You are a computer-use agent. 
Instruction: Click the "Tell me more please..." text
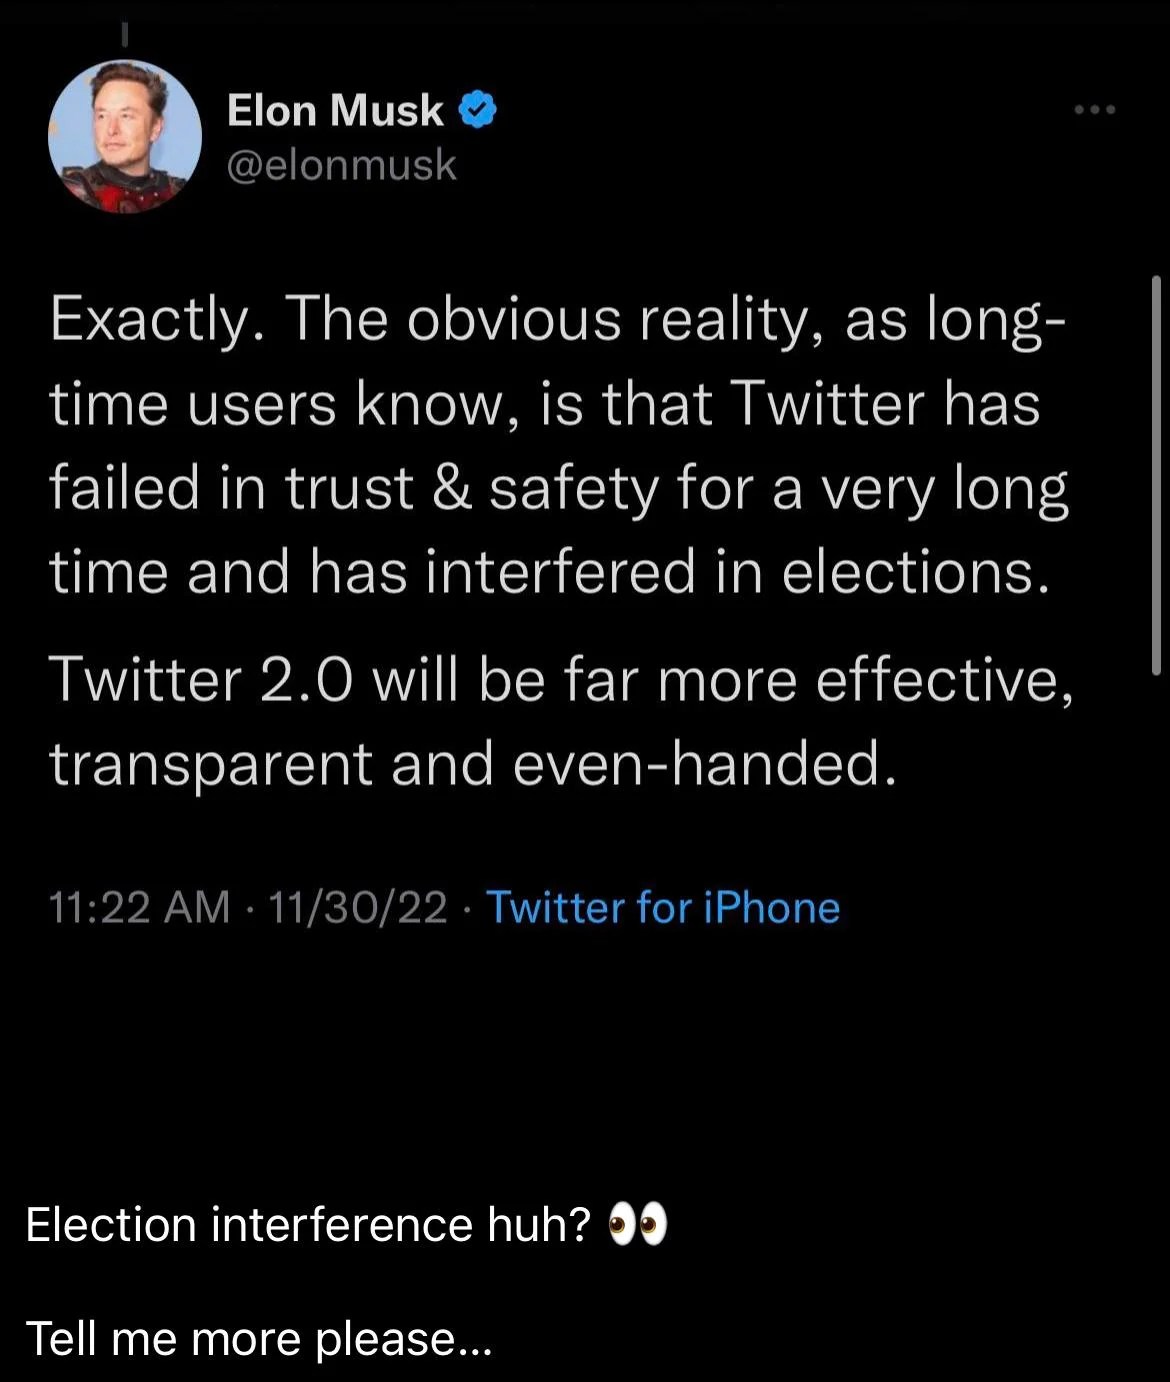pos(258,1339)
